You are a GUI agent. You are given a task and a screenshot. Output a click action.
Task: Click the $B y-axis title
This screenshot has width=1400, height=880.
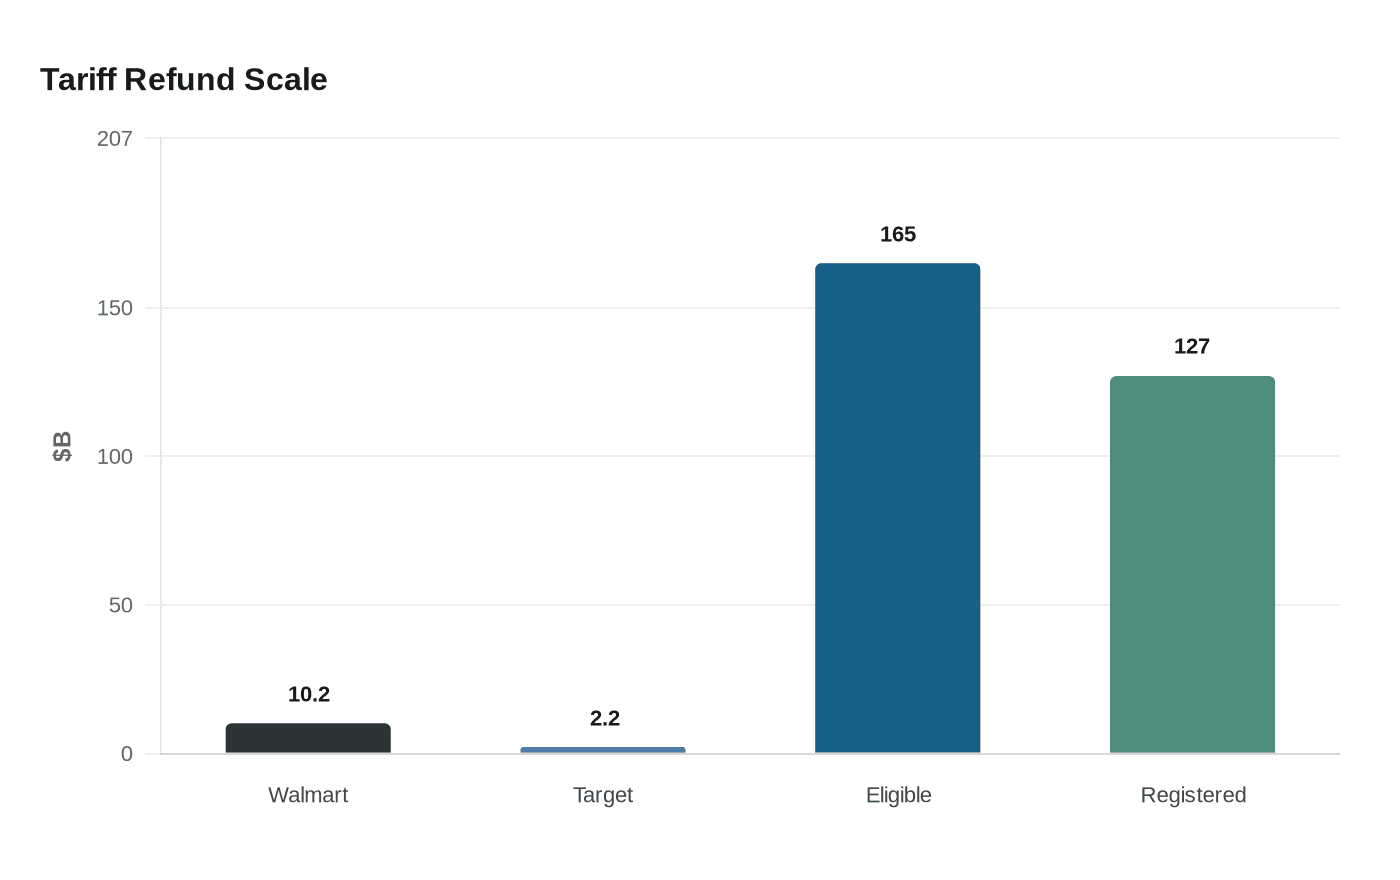click(x=62, y=446)
